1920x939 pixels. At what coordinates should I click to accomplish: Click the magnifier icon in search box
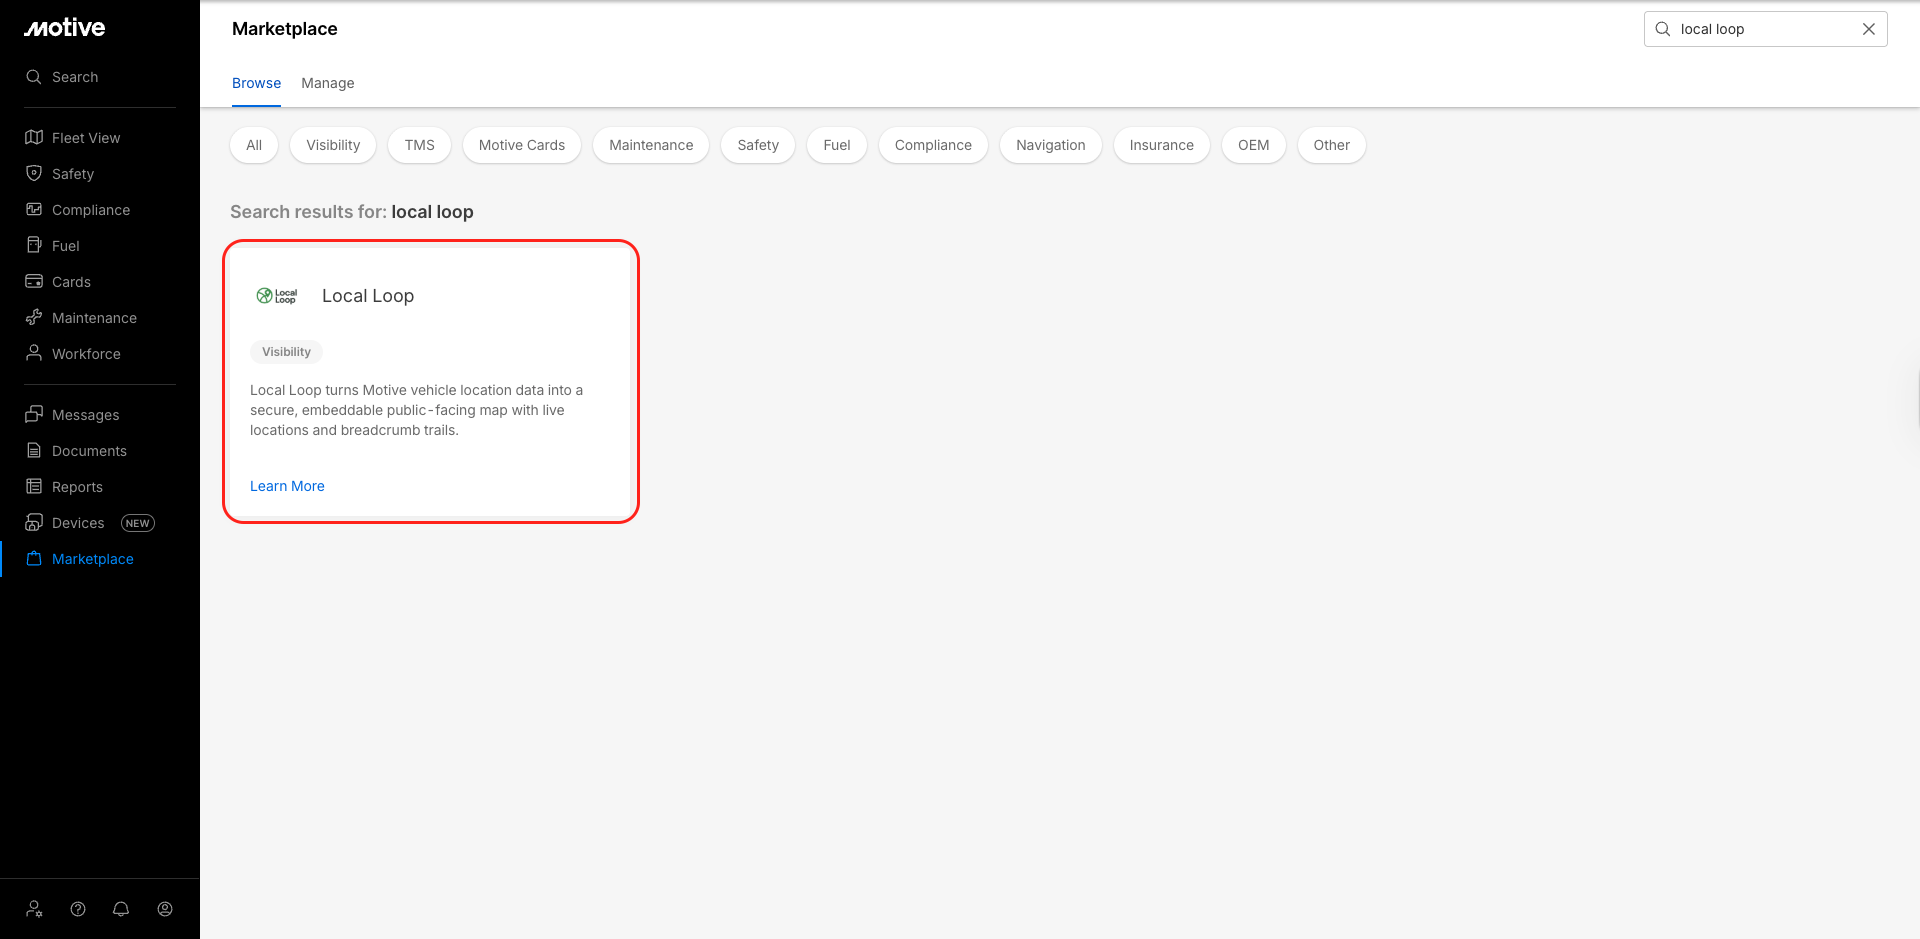tap(1663, 29)
